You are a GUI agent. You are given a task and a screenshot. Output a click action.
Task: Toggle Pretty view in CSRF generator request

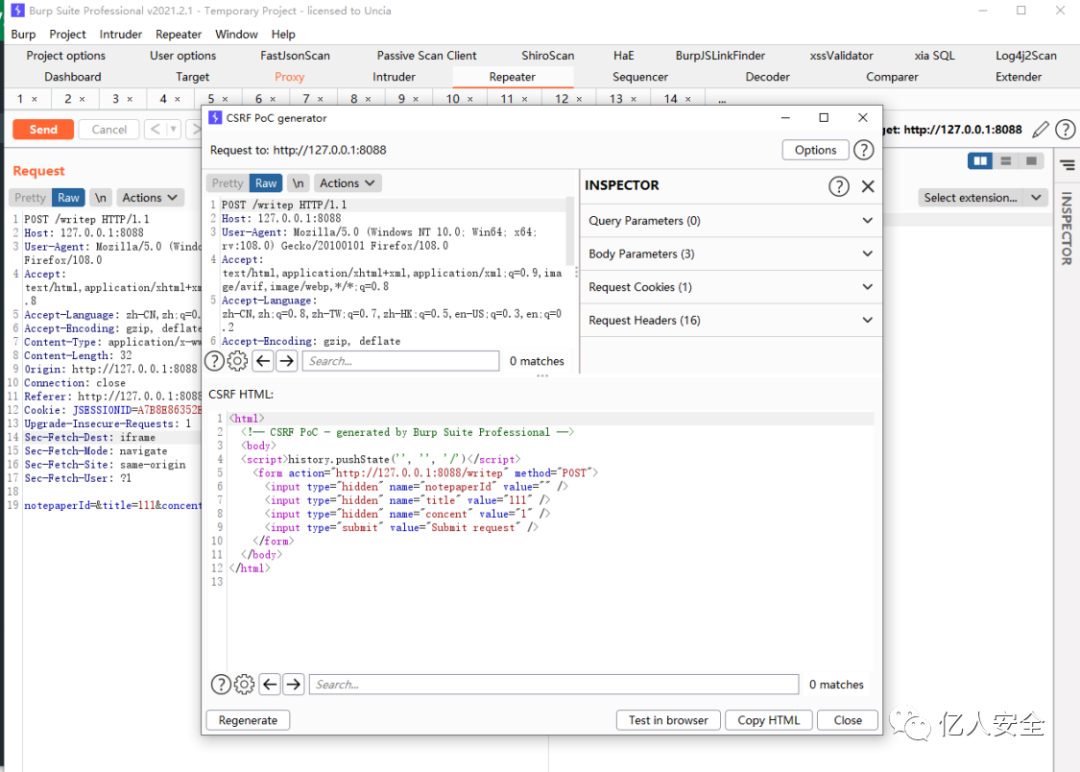[227, 183]
